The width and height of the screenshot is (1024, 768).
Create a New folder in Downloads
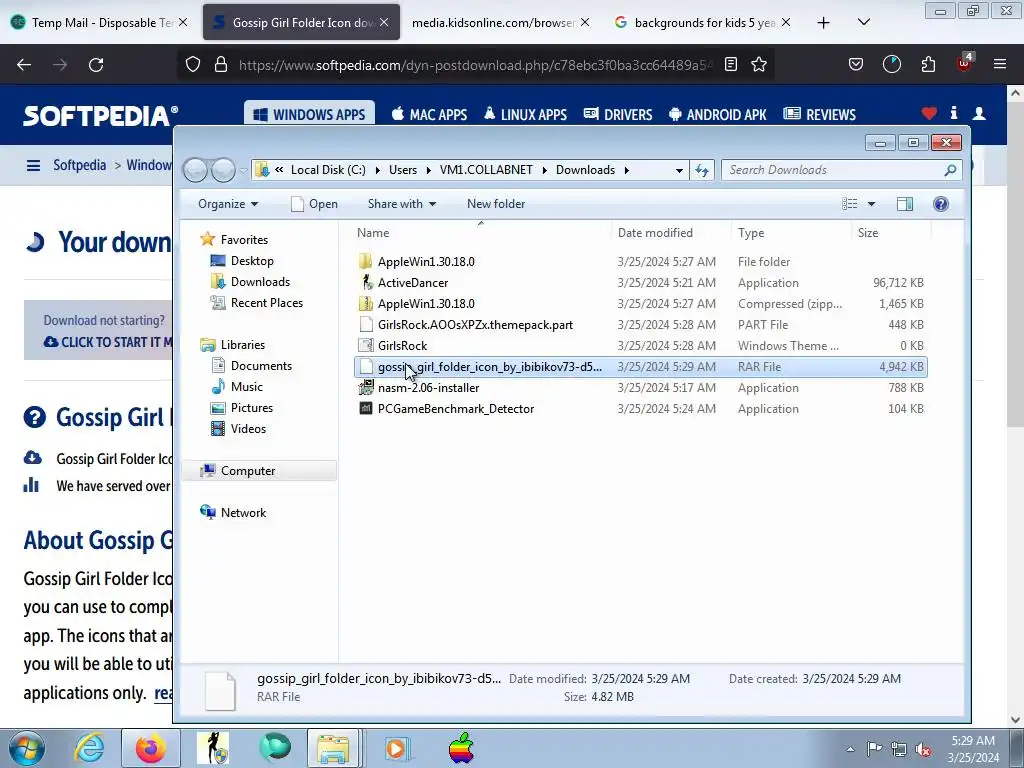coord(496,204)
